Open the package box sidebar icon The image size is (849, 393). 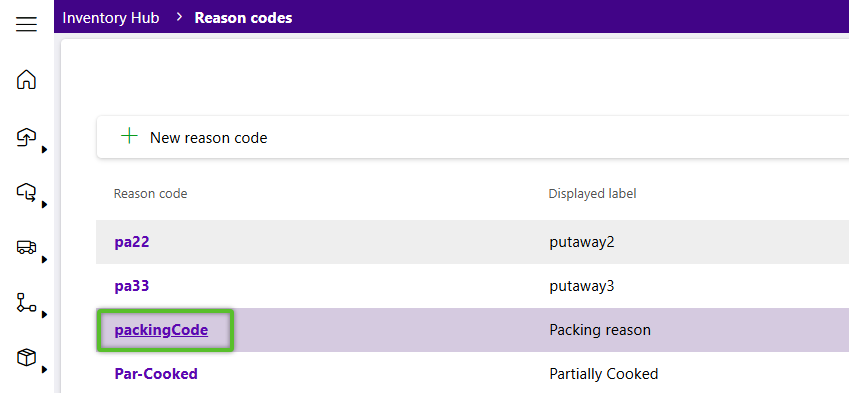coord(27,358)
